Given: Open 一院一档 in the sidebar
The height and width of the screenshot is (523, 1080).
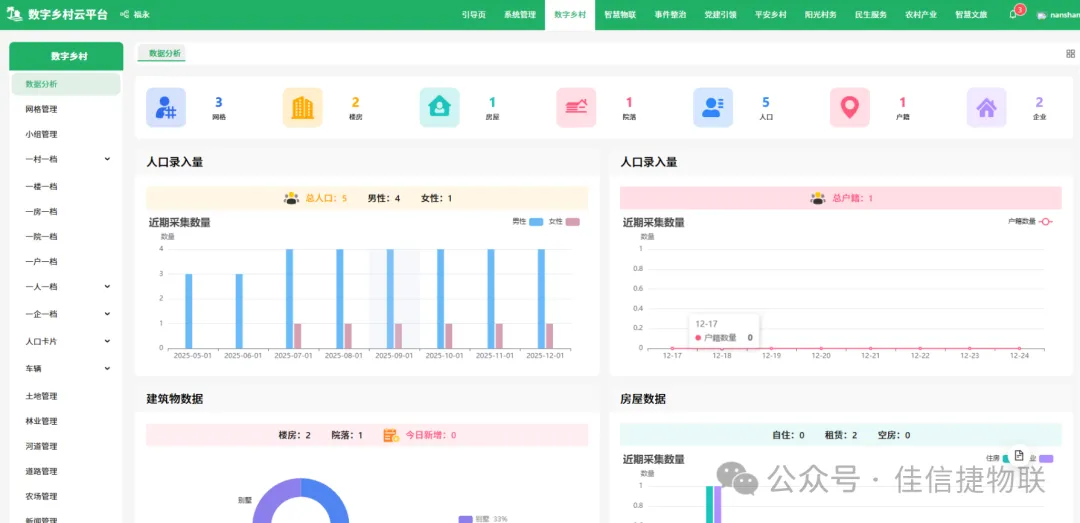Looking at the screenshot, I should (66, 236).
